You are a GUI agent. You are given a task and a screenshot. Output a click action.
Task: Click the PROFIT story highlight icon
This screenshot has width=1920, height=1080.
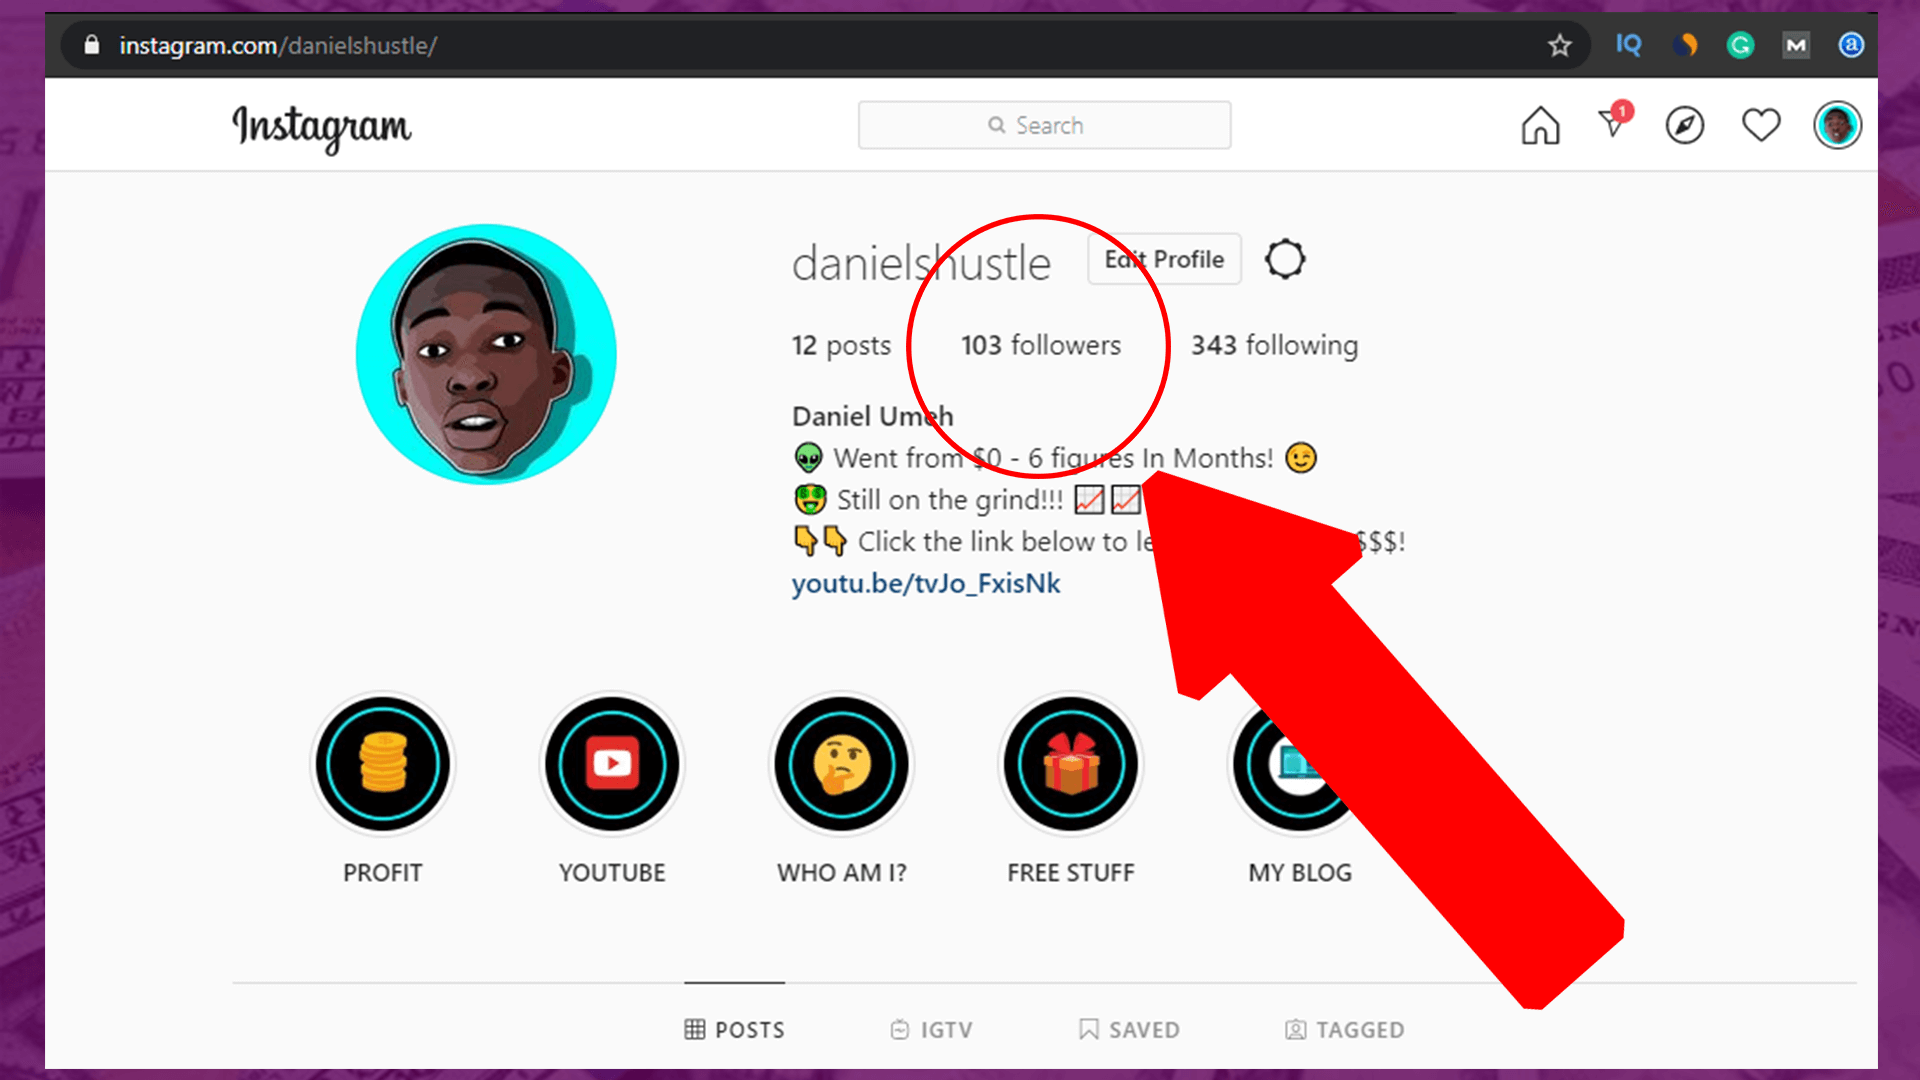[381, 764]
